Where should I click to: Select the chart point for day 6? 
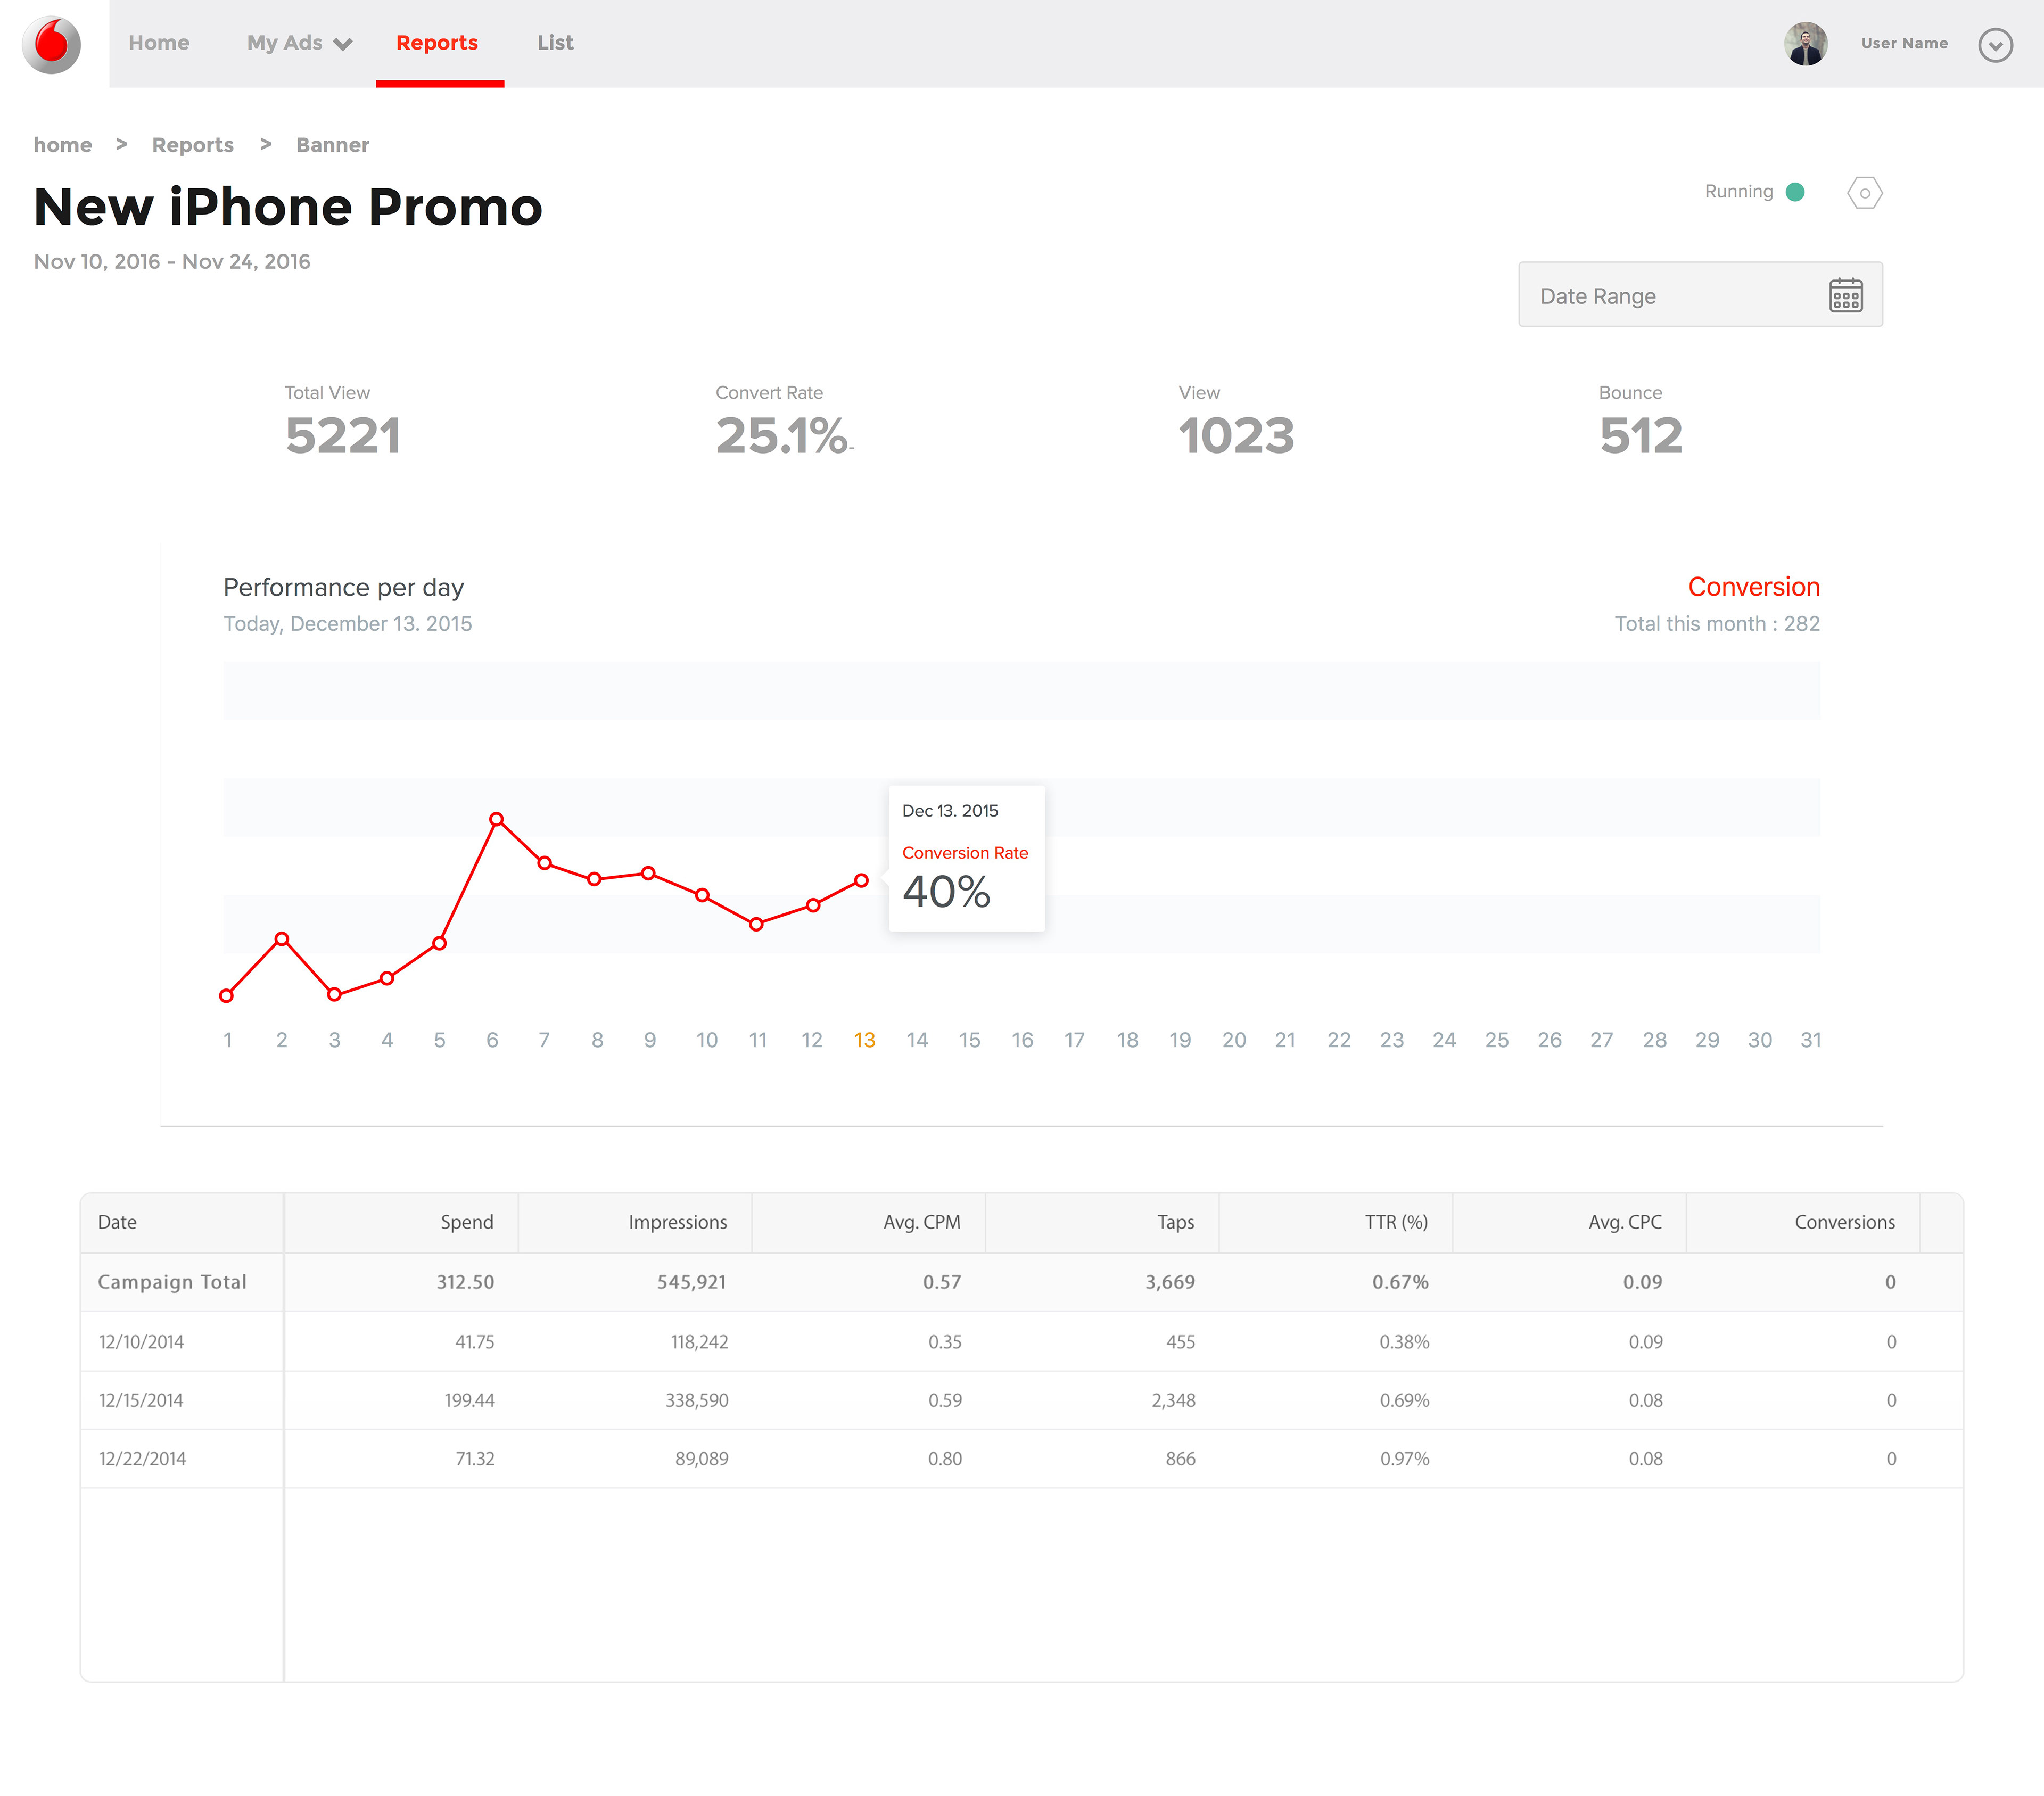click(x=496, y=819)
